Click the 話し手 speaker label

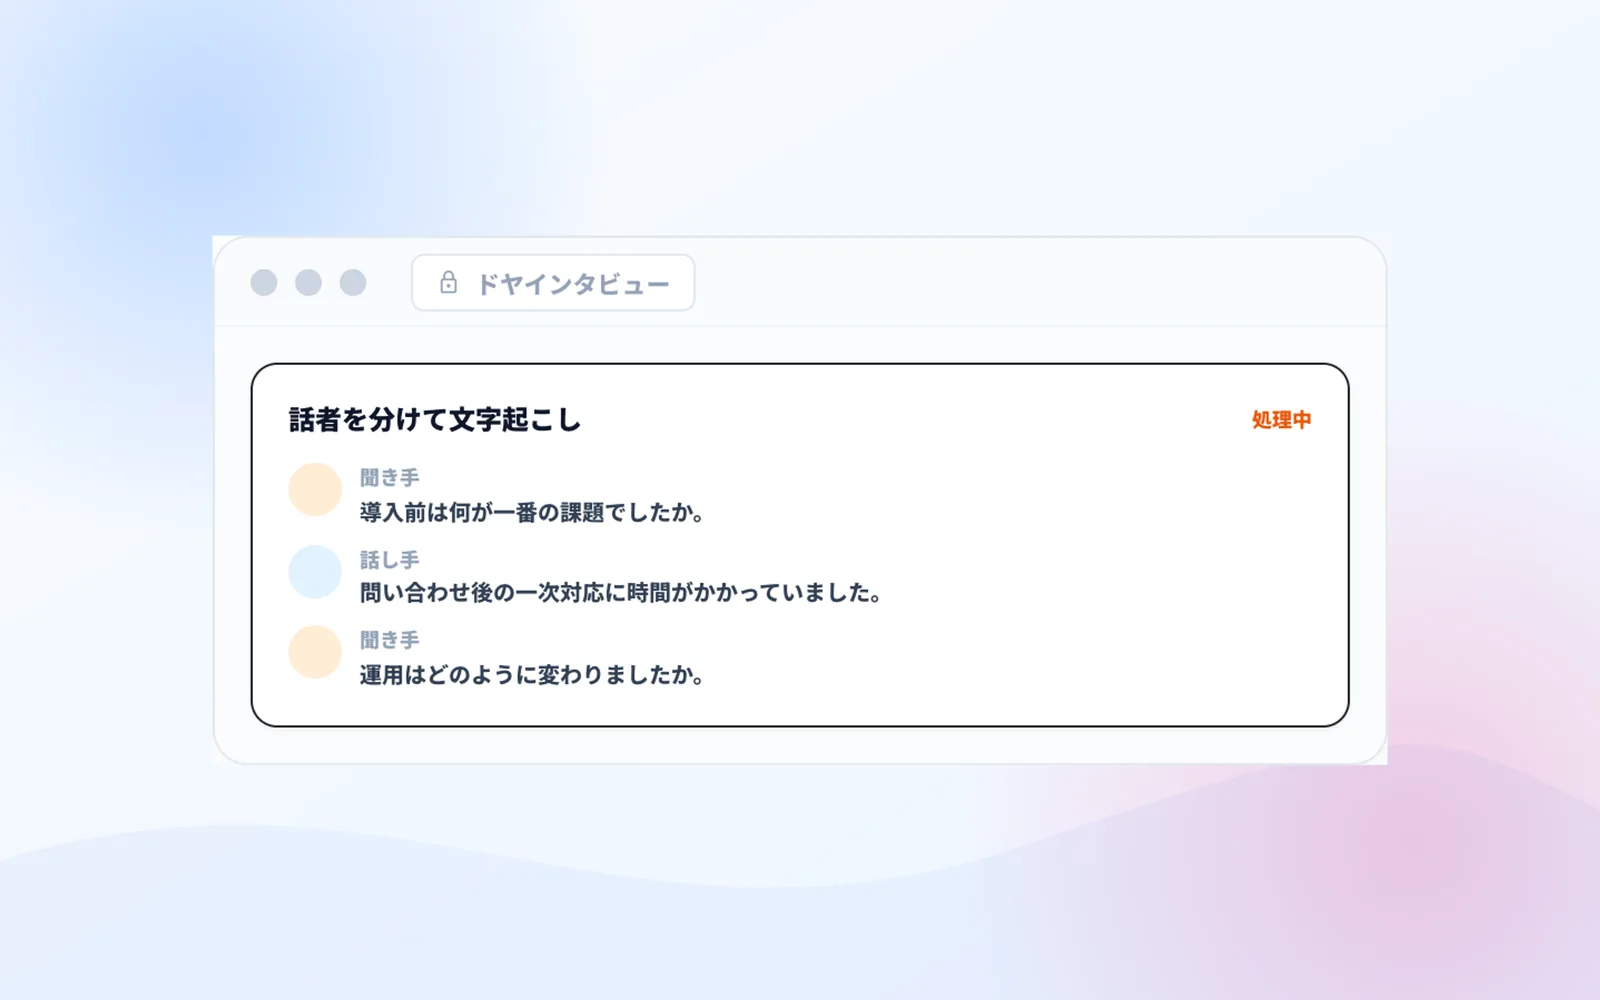click(x=390, y=560)
